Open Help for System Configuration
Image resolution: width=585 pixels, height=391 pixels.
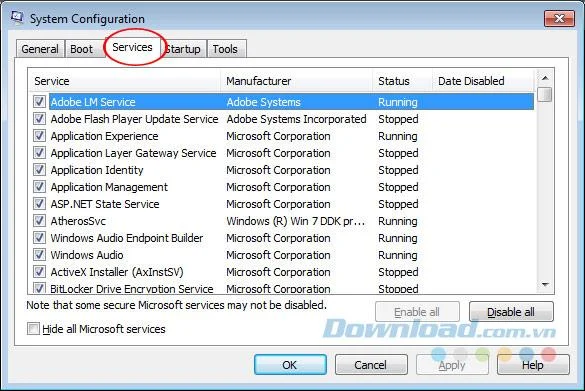(533, 365)
